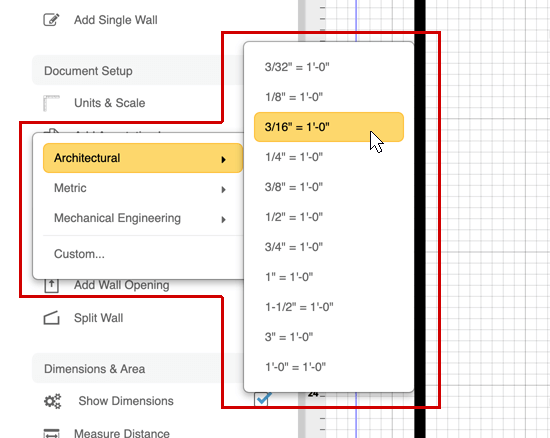
Task: Select the 3" = 1'-0" scale
Action: (329, 337)
